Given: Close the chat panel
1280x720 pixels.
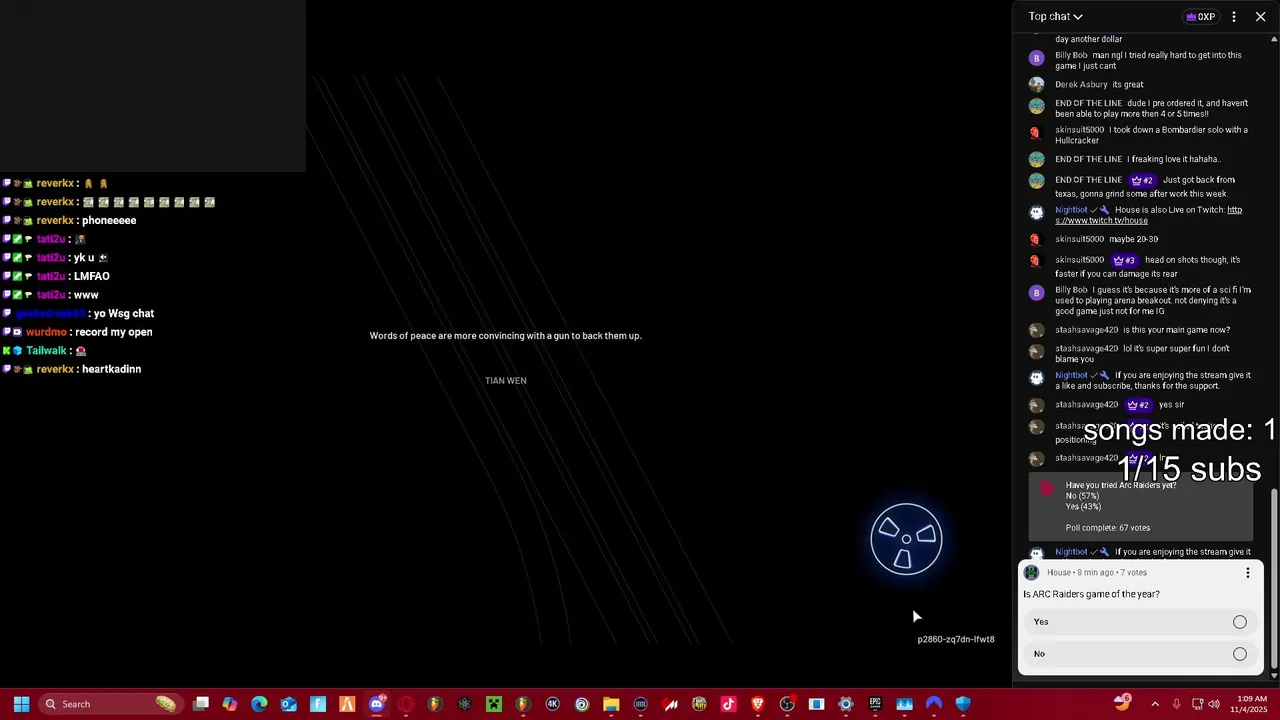Looking at the screenshot, I should pos(1261,16).
